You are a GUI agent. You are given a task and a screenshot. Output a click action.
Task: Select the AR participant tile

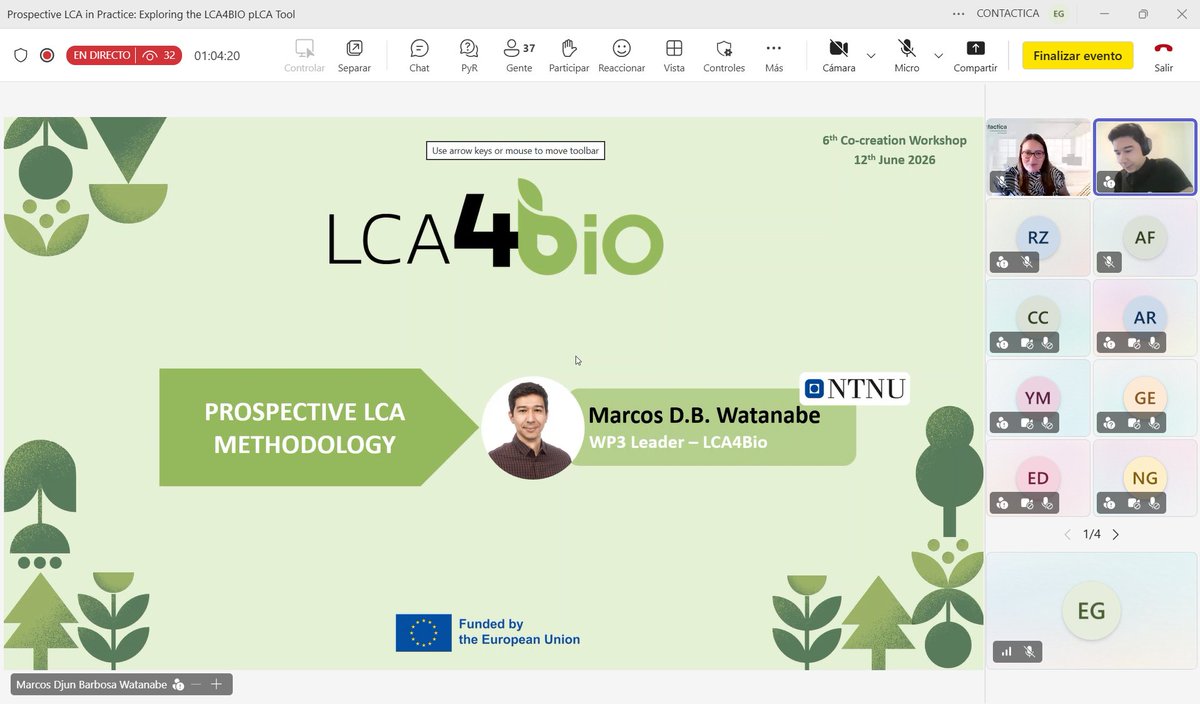point(1145,317)
